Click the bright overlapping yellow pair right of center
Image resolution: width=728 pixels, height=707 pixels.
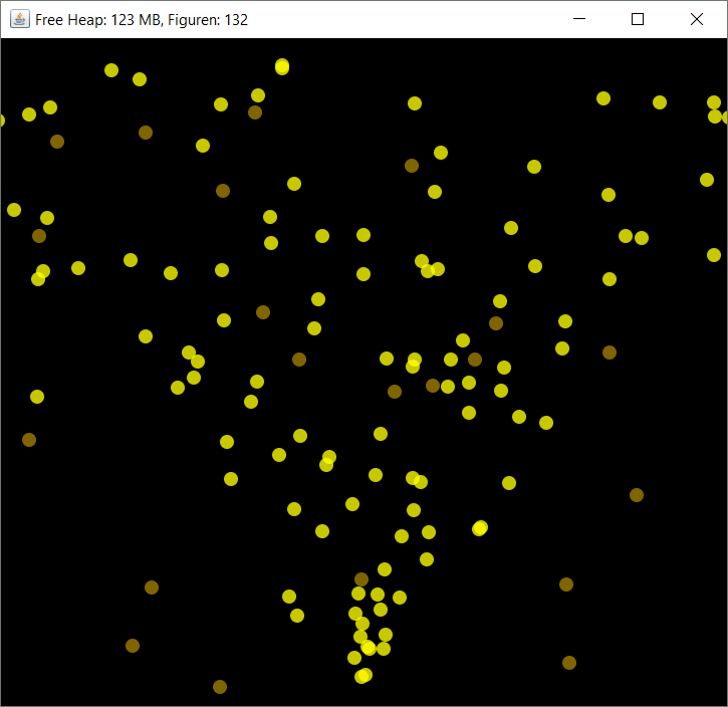point(480,528)
